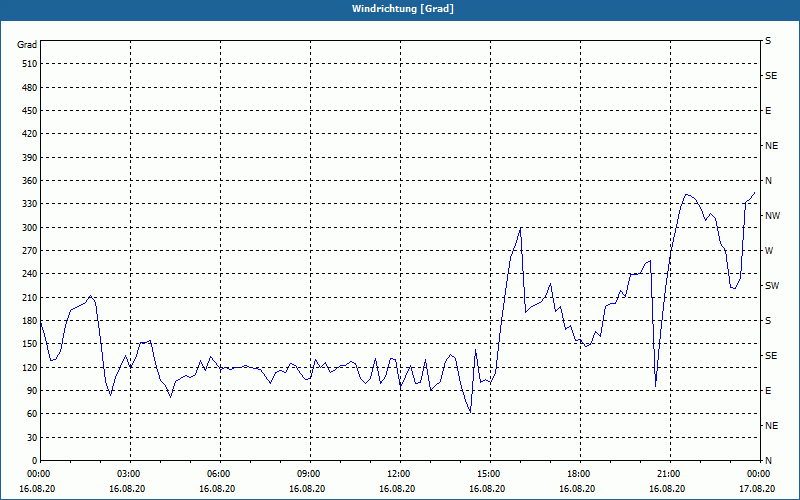Click the 03:00 time label
The height and width of the screenshot is (500, 800).
coord(128,473)
